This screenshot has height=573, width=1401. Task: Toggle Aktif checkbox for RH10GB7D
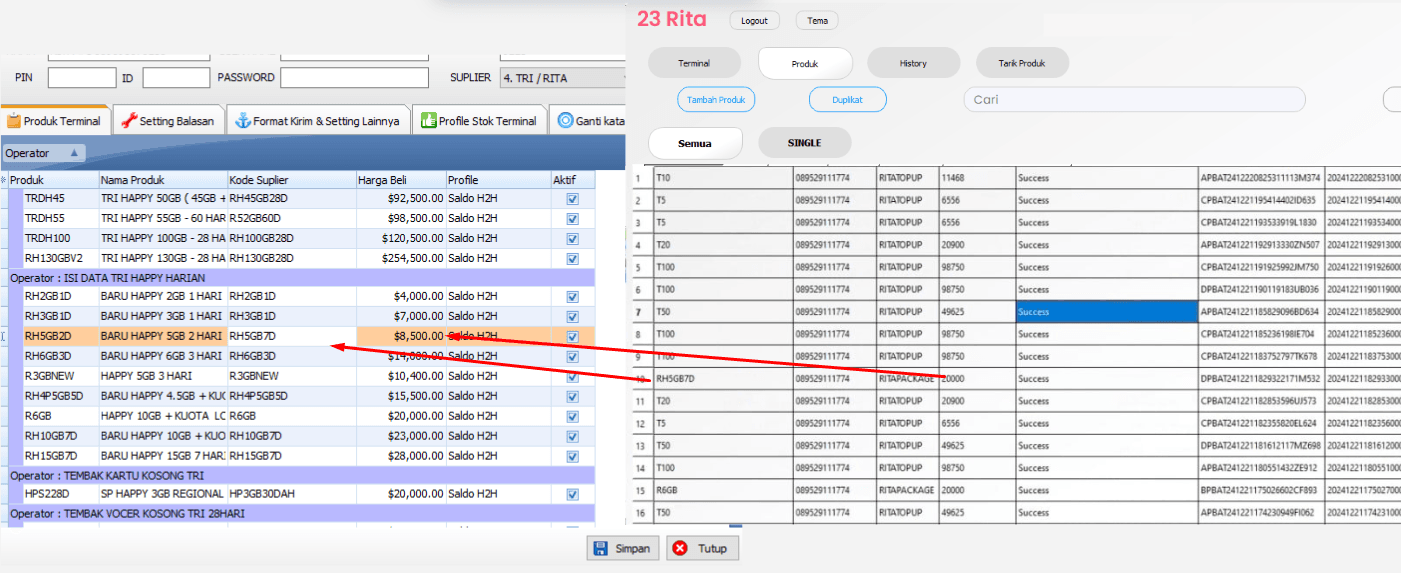tap(572, 435)
